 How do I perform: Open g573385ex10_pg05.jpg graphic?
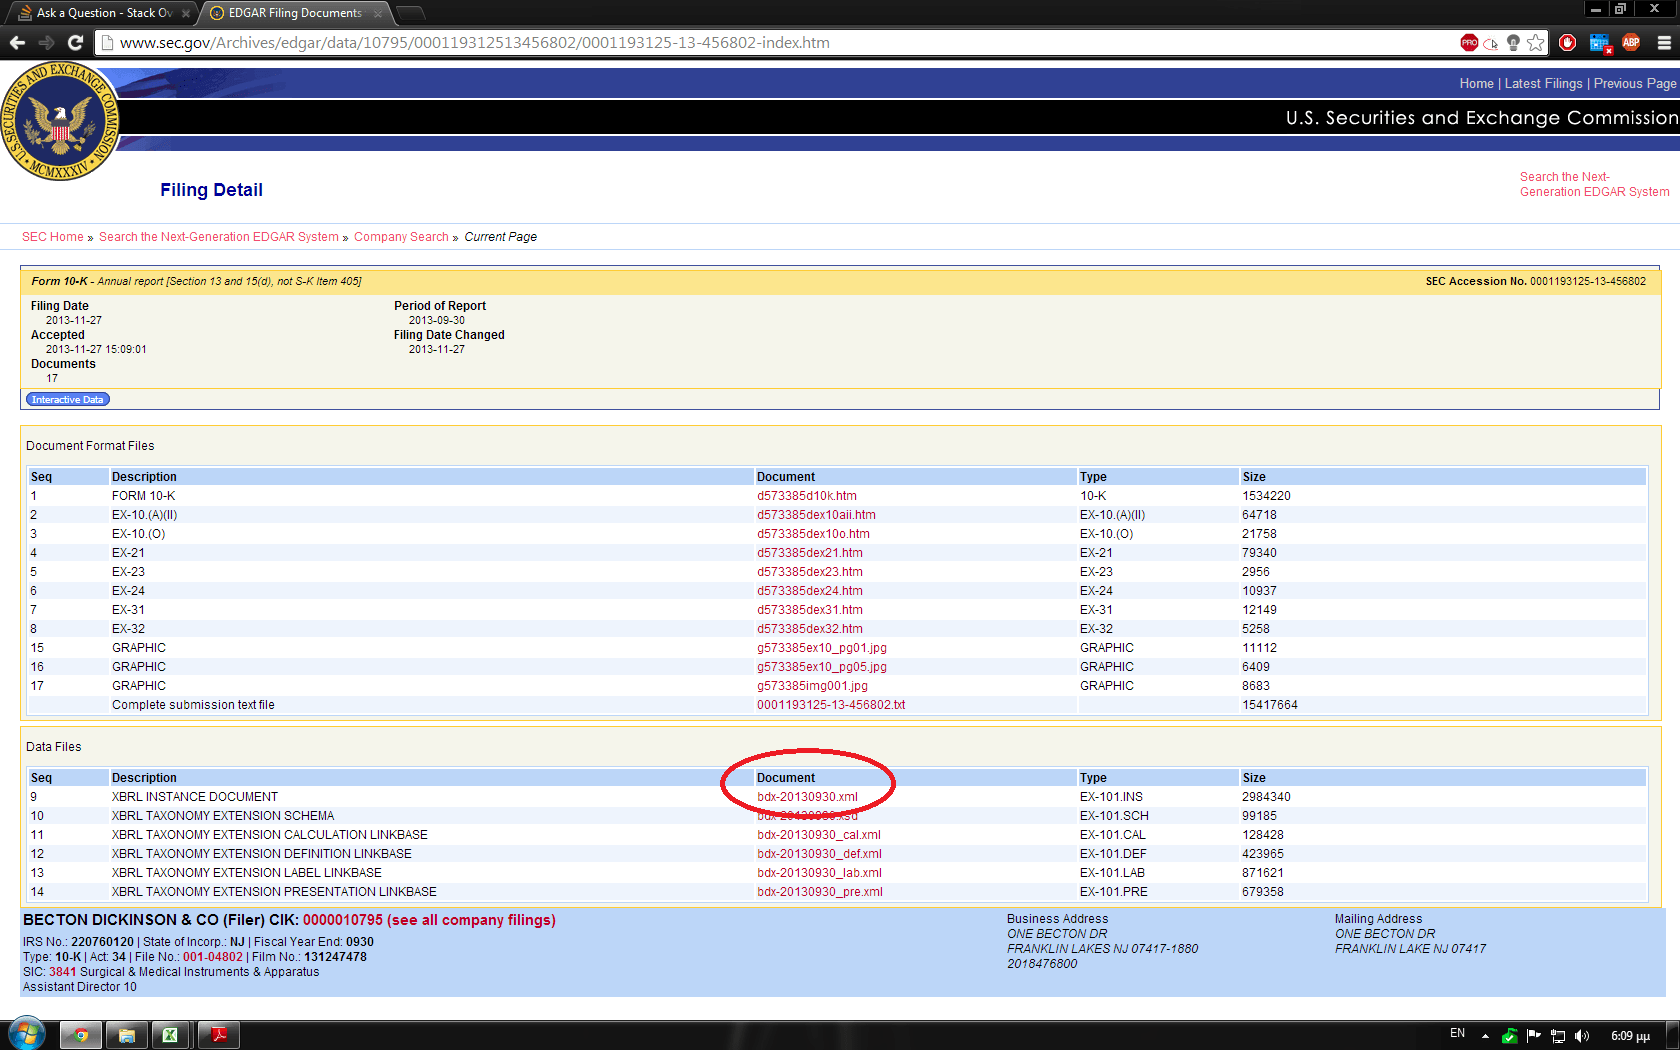(822, 667)
